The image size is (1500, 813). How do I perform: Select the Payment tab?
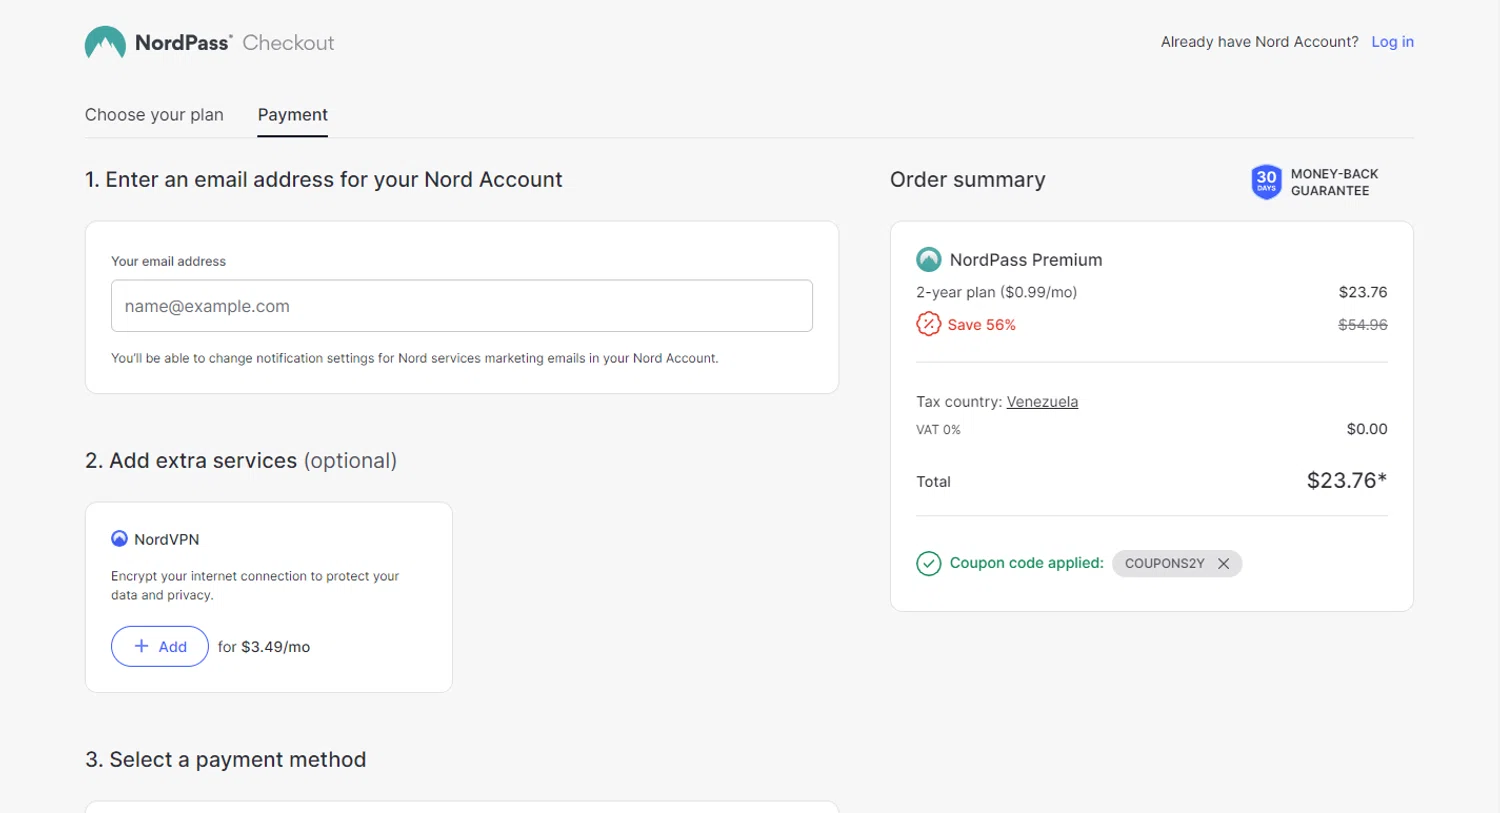293,115
